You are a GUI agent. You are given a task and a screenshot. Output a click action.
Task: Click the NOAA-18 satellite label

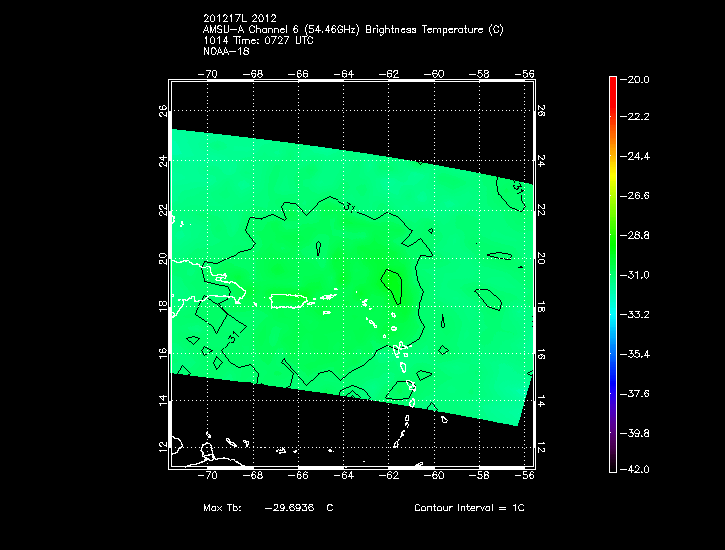click(x=226, y=52)
